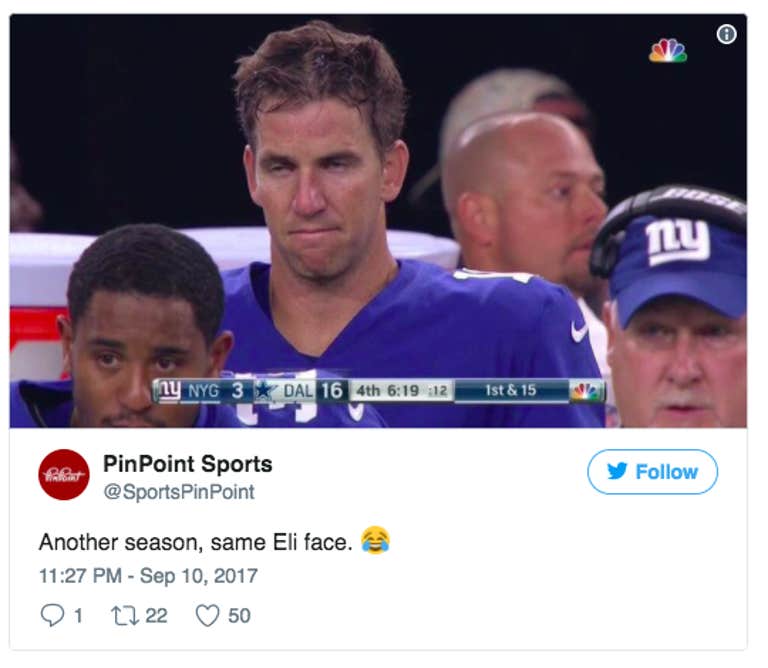Screen dimensions: 768x668
Task: Open the 11:27 PM - Sep 10, 2017 timestamp
Action: coord(148,576)
